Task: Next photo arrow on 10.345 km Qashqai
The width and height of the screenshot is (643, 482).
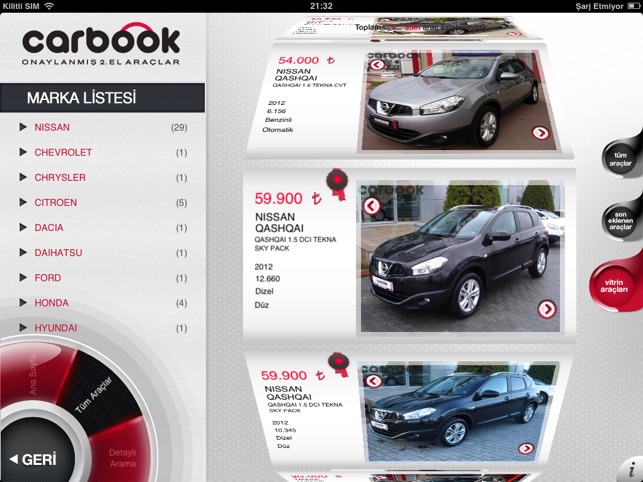Action: [526, 449]
